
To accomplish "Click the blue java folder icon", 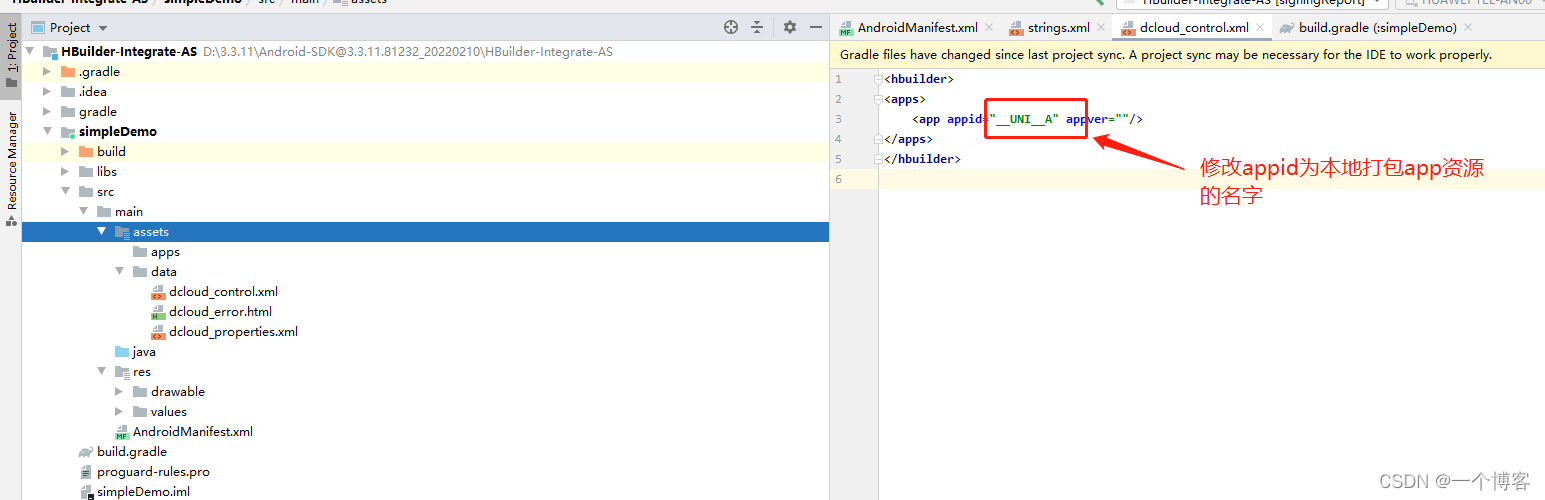I will [x=122, y=352].
